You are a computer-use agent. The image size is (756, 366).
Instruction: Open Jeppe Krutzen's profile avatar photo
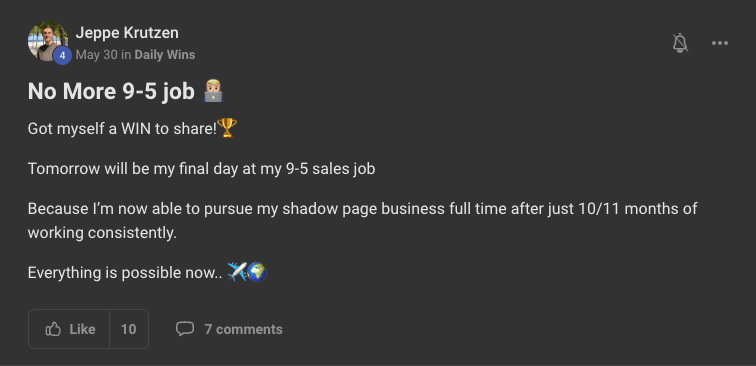47,41
